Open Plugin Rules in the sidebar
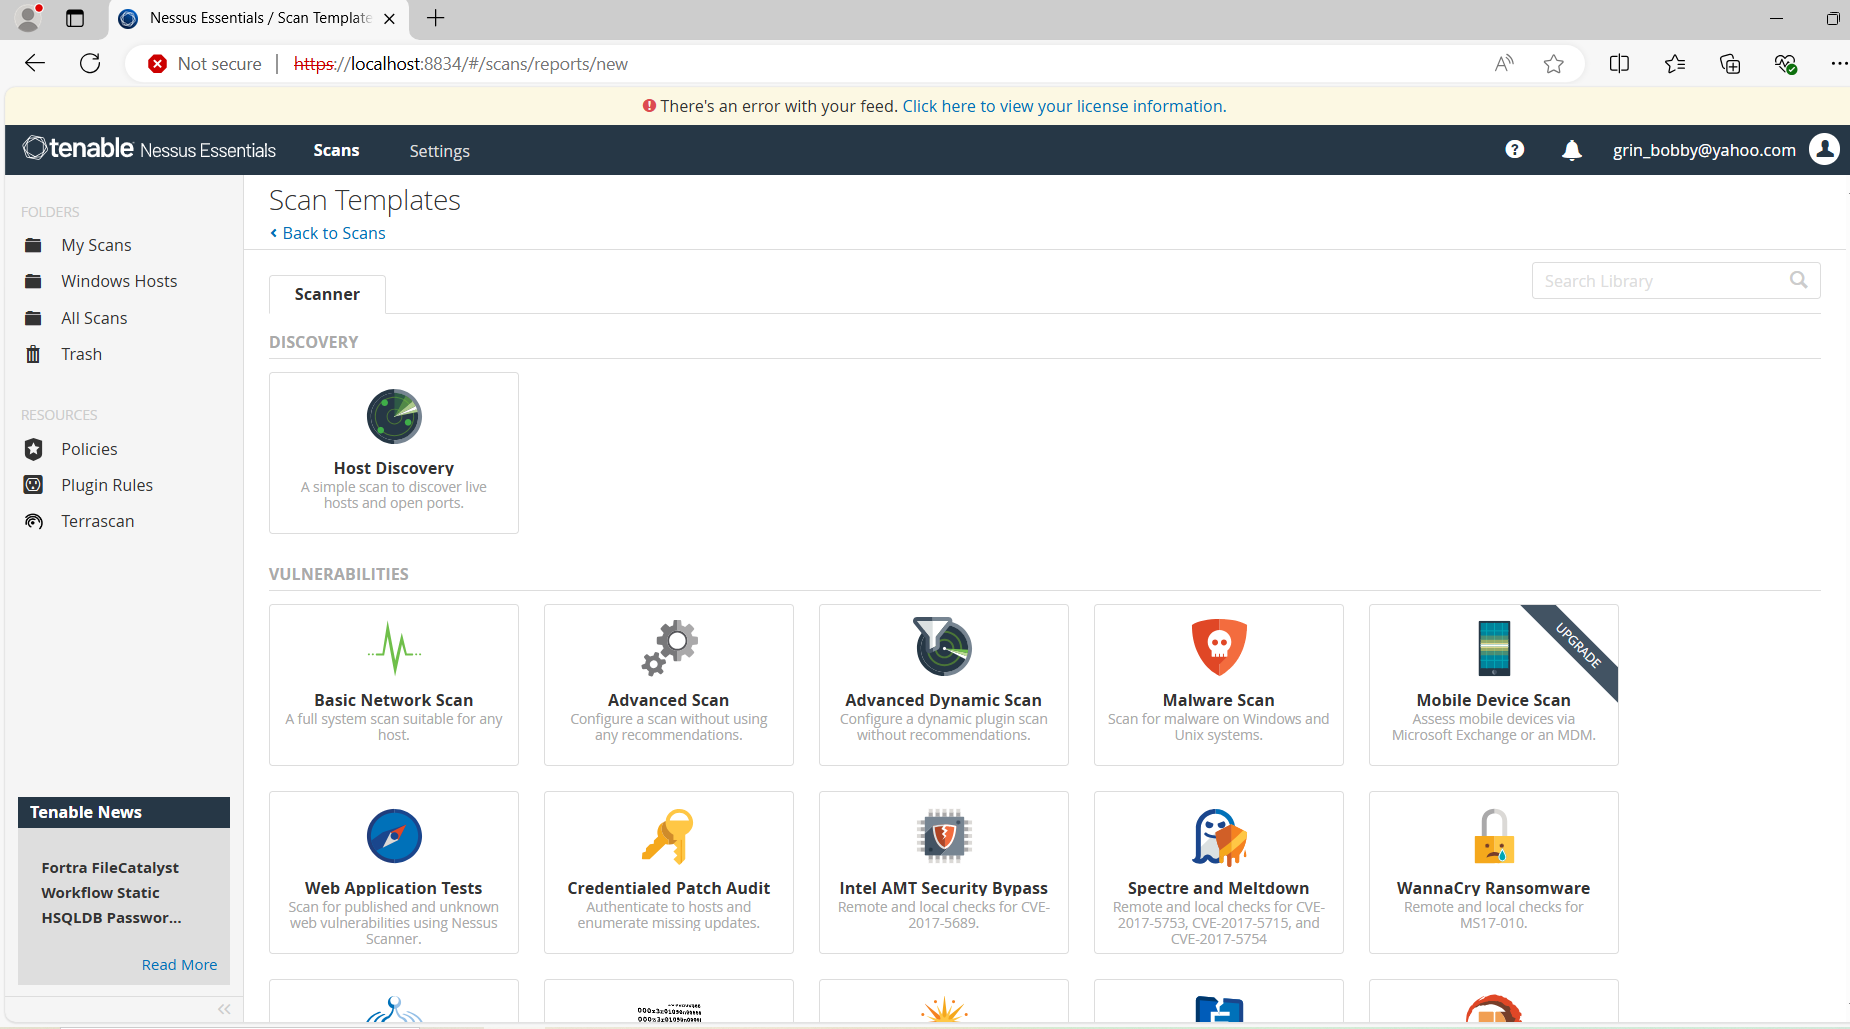The height and width of the screenshot is (1029, 1850). coord(106,484)
